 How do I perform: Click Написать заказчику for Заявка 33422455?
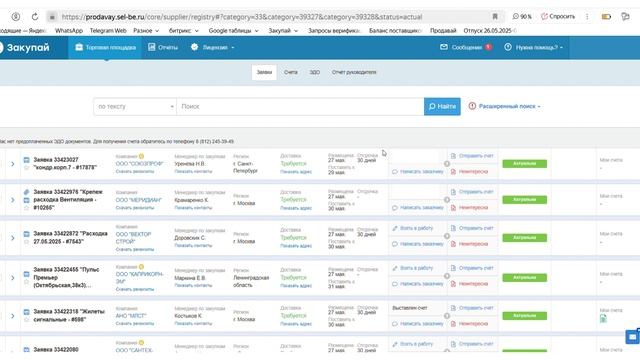418,284
